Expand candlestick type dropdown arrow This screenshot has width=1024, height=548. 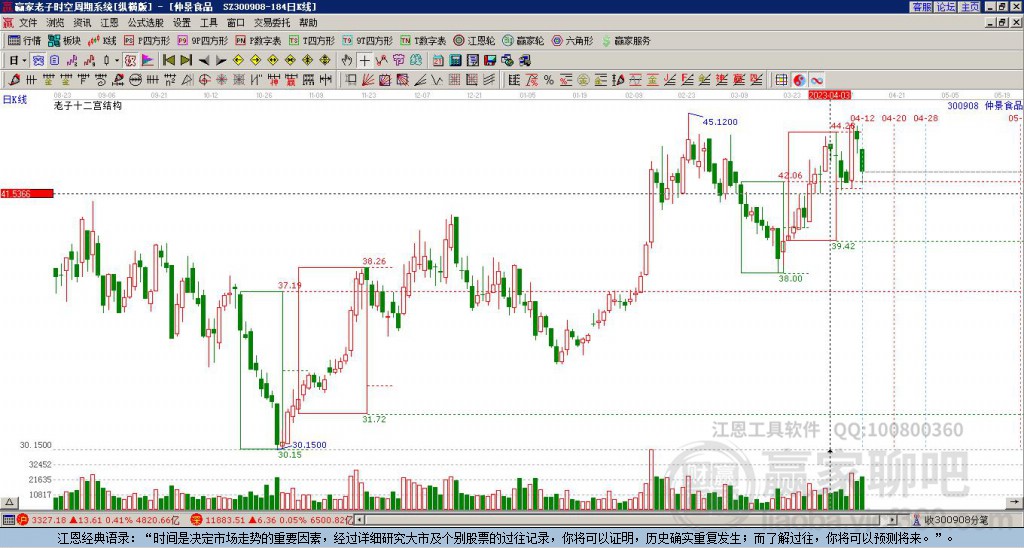(117, 60)
